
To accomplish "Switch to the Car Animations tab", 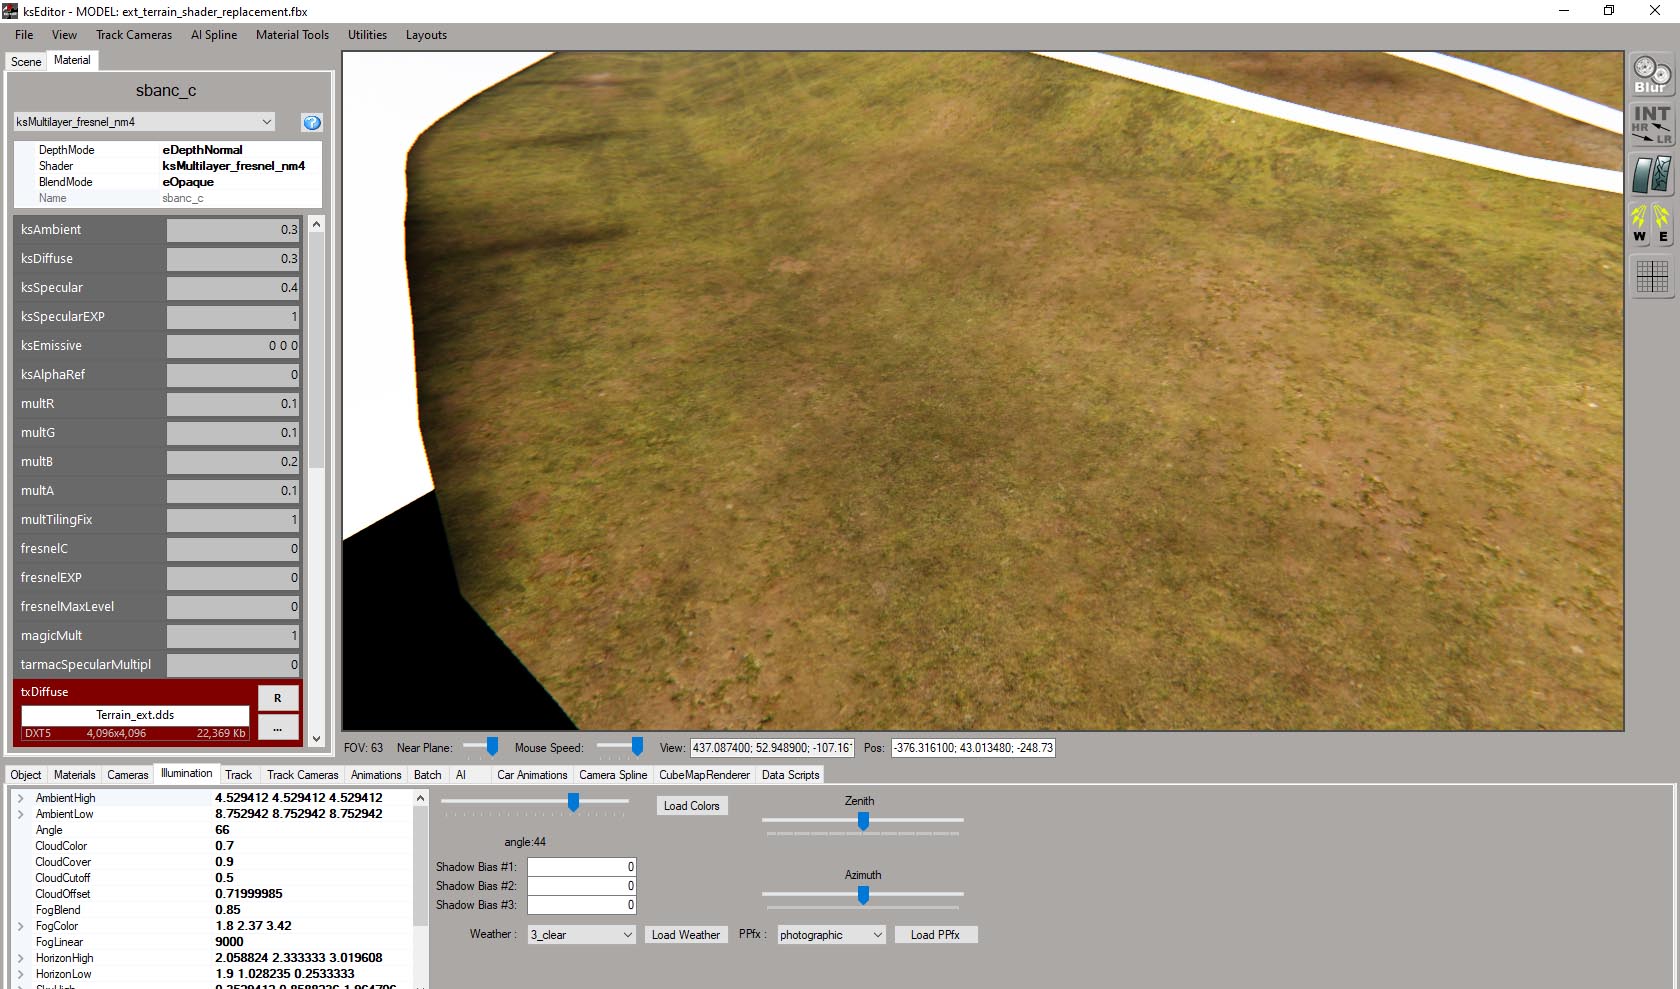I will click(532, 775).
